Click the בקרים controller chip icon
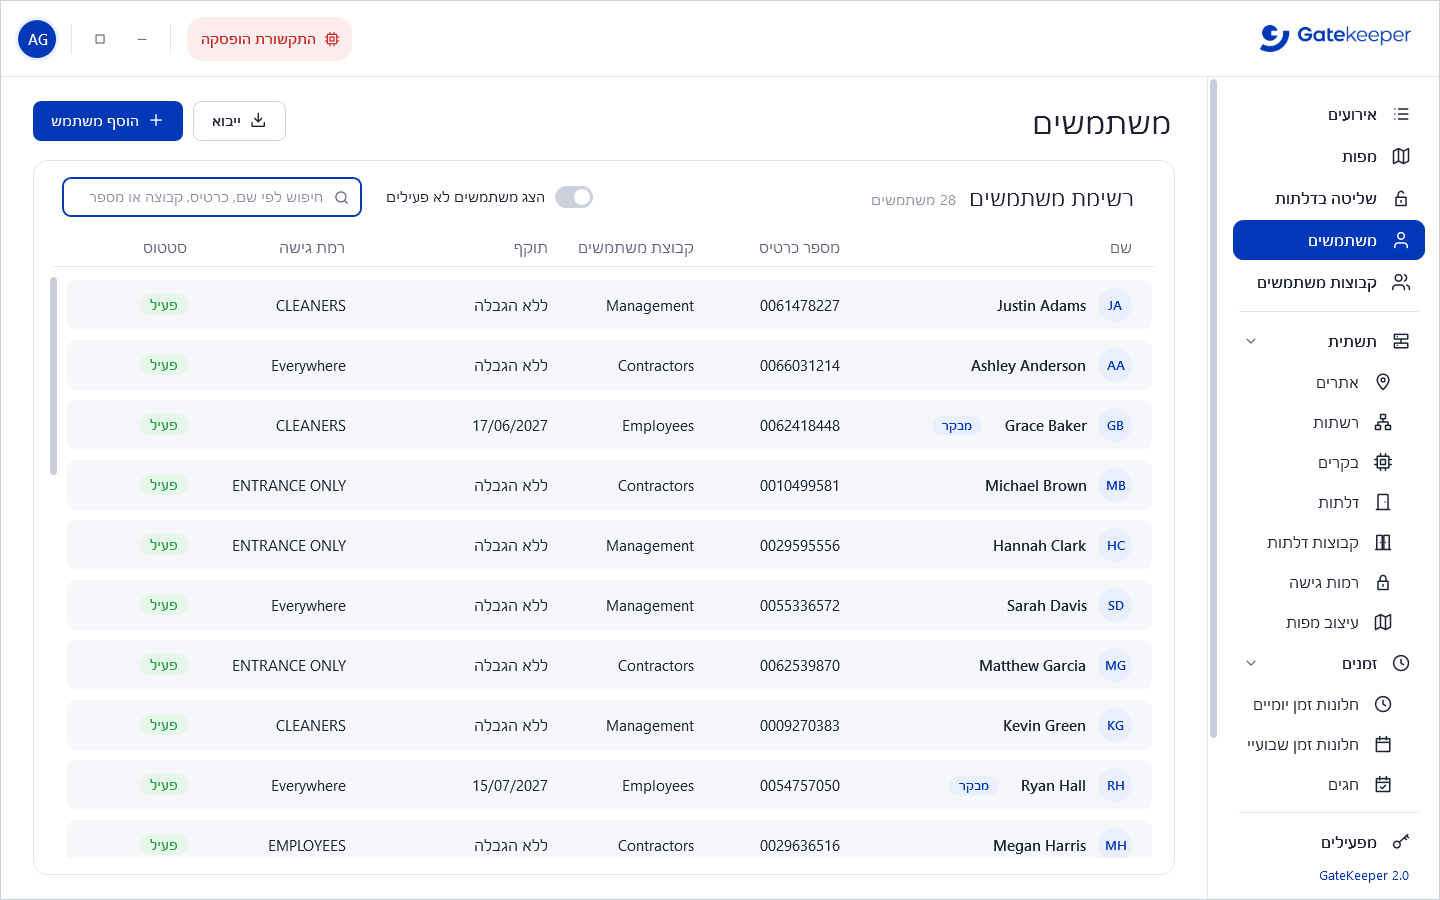Viewport: 1440px width, 900px height. click(x=1383, y=462)
